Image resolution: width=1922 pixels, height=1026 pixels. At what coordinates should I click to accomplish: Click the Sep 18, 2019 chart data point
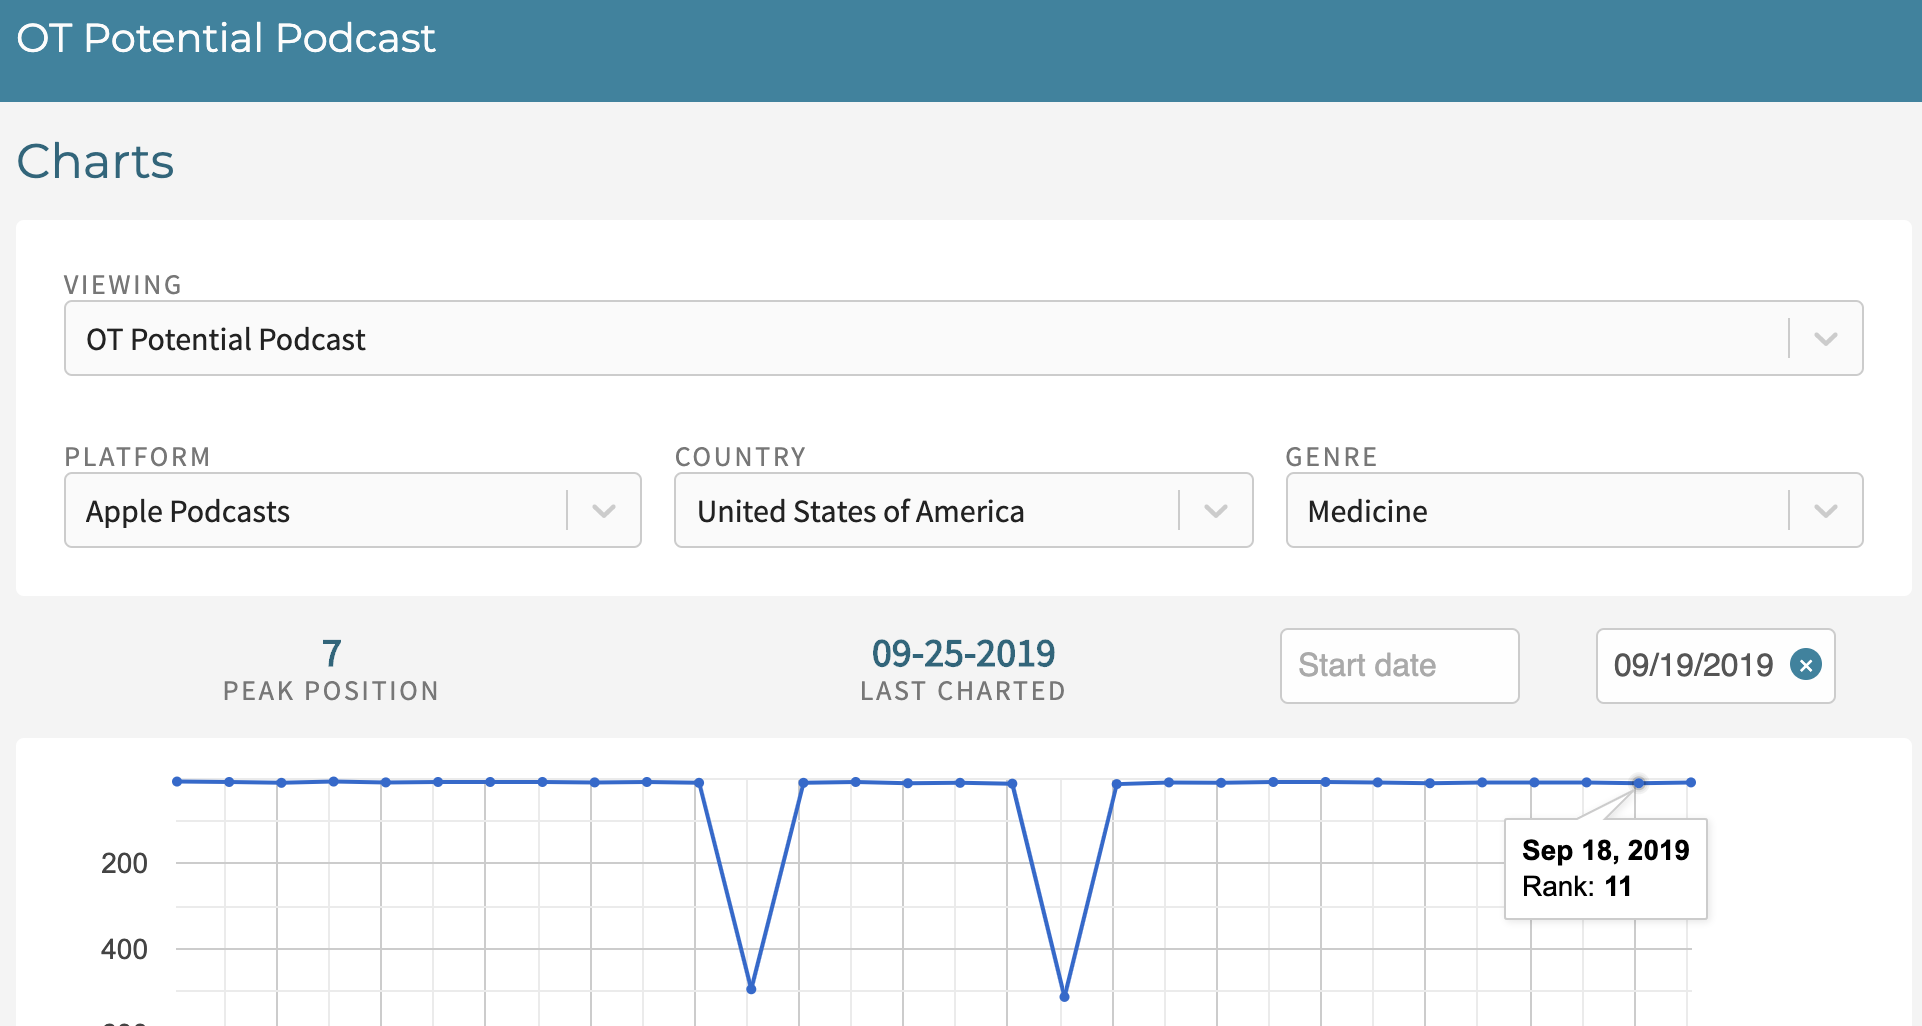(1638, 783)
